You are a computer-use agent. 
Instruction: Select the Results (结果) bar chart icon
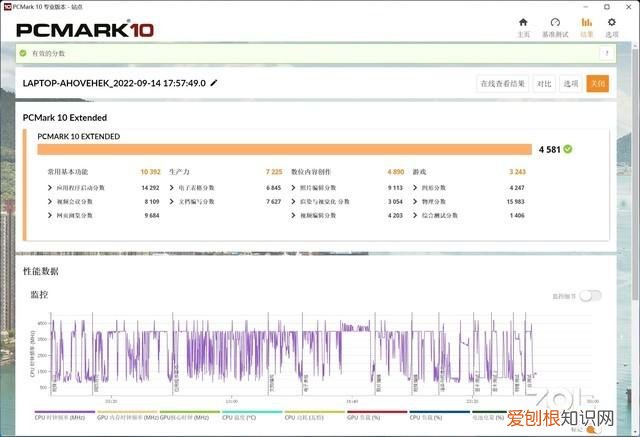(587, 22)
